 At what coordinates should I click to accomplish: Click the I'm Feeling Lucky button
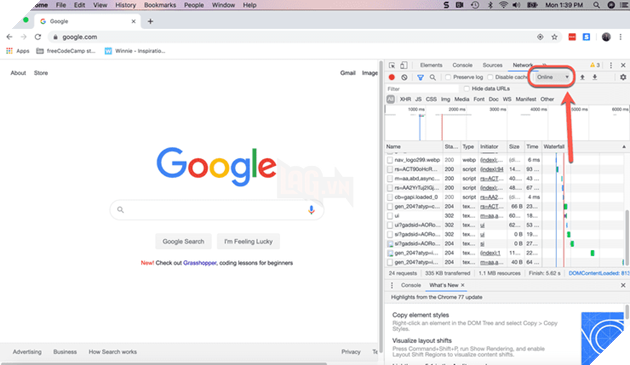pyautogui.click(x=248, y=242)
